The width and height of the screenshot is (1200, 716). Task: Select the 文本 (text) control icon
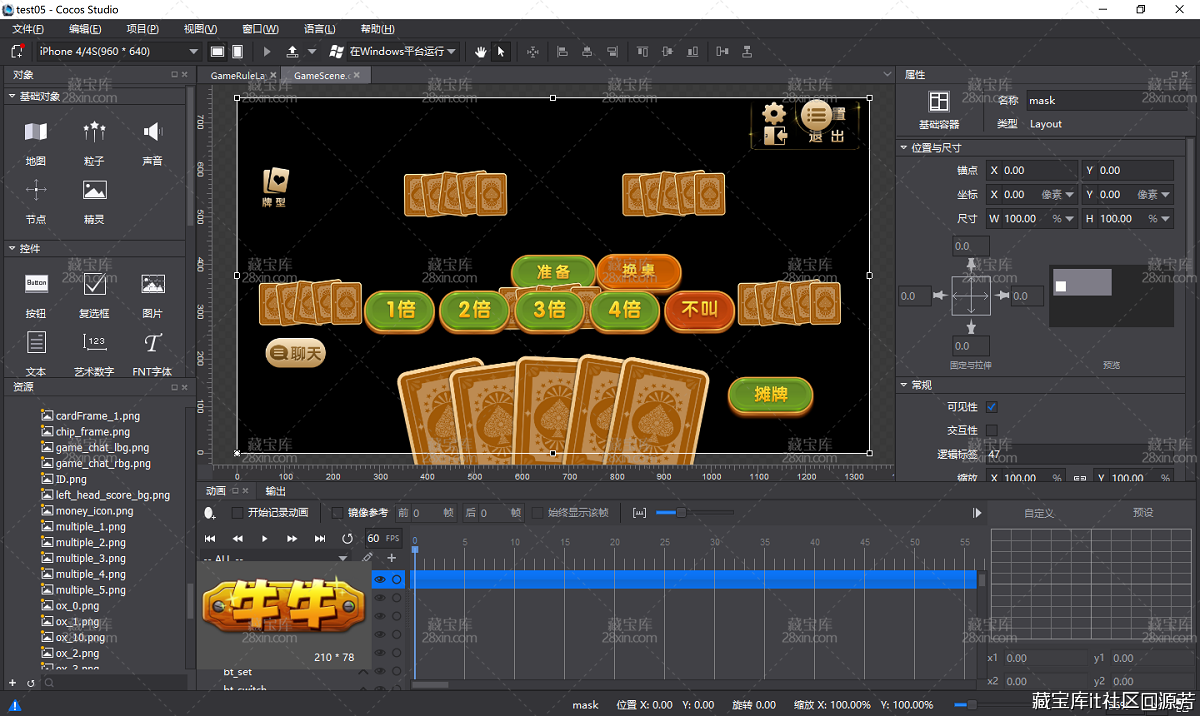tap(36, 343)
